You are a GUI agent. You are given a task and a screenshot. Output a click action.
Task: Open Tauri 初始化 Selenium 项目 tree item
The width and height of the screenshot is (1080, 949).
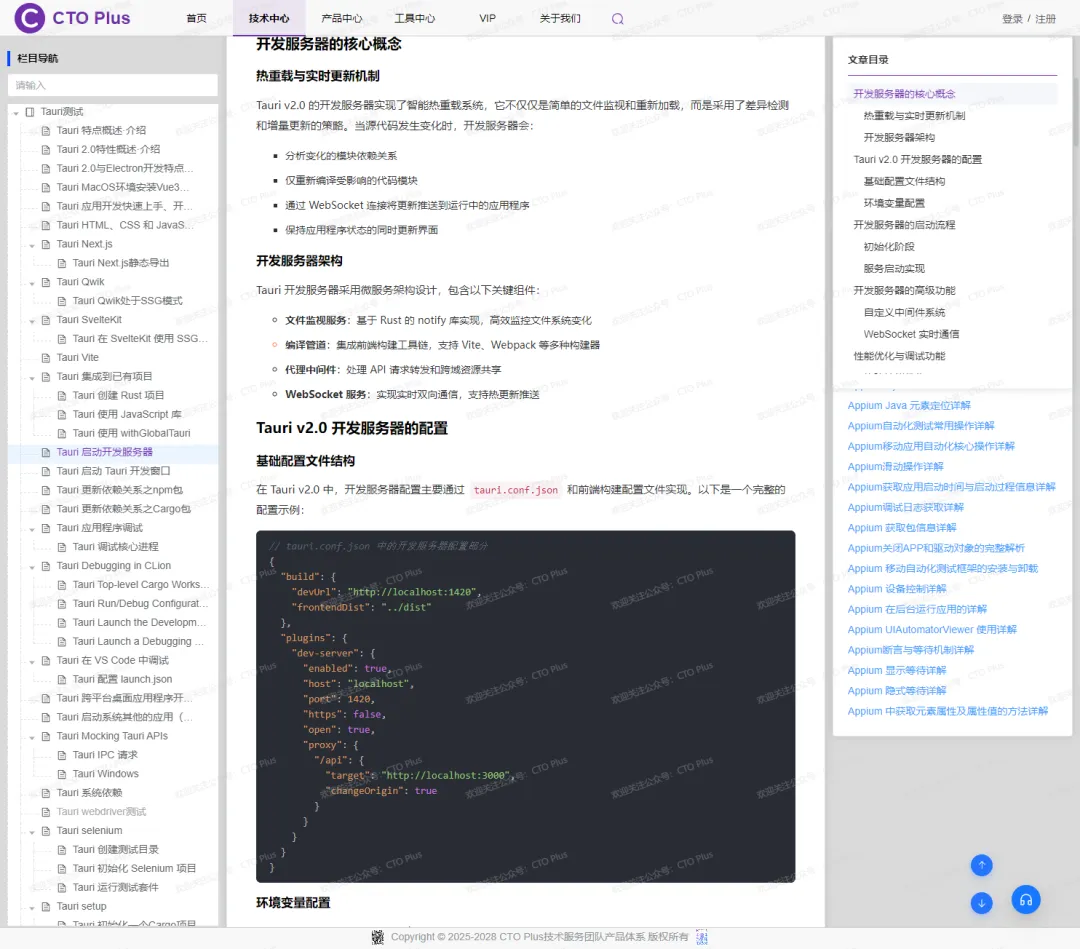coord(134,868)
